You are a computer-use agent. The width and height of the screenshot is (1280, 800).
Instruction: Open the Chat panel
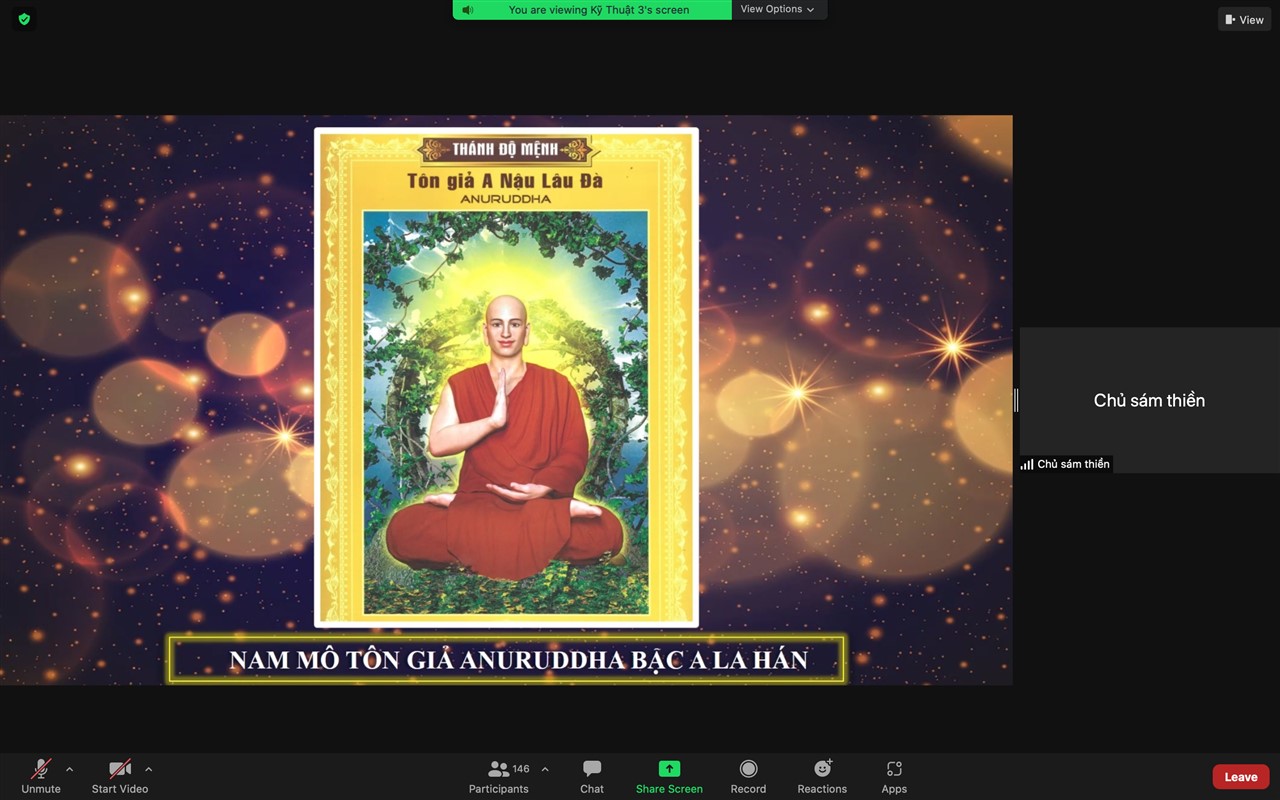click(x=592, y=776)
